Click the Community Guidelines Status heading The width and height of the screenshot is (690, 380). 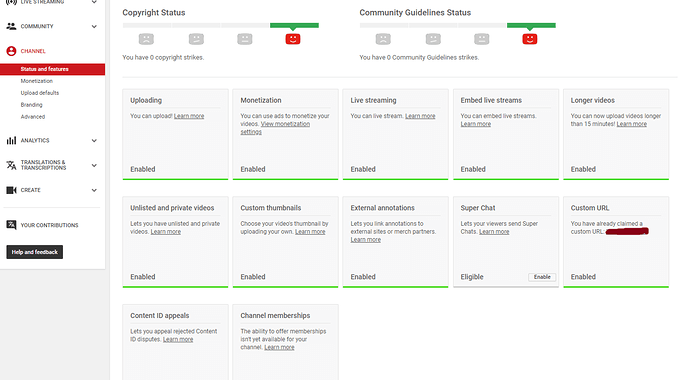415,13
